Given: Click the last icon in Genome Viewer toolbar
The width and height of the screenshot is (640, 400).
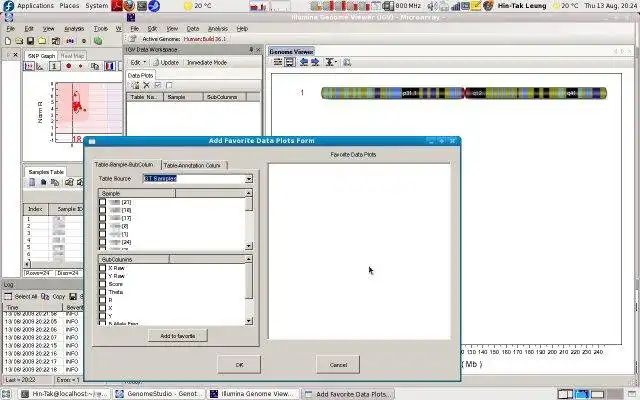Looking at the screenshot, I should click(347, 62).
